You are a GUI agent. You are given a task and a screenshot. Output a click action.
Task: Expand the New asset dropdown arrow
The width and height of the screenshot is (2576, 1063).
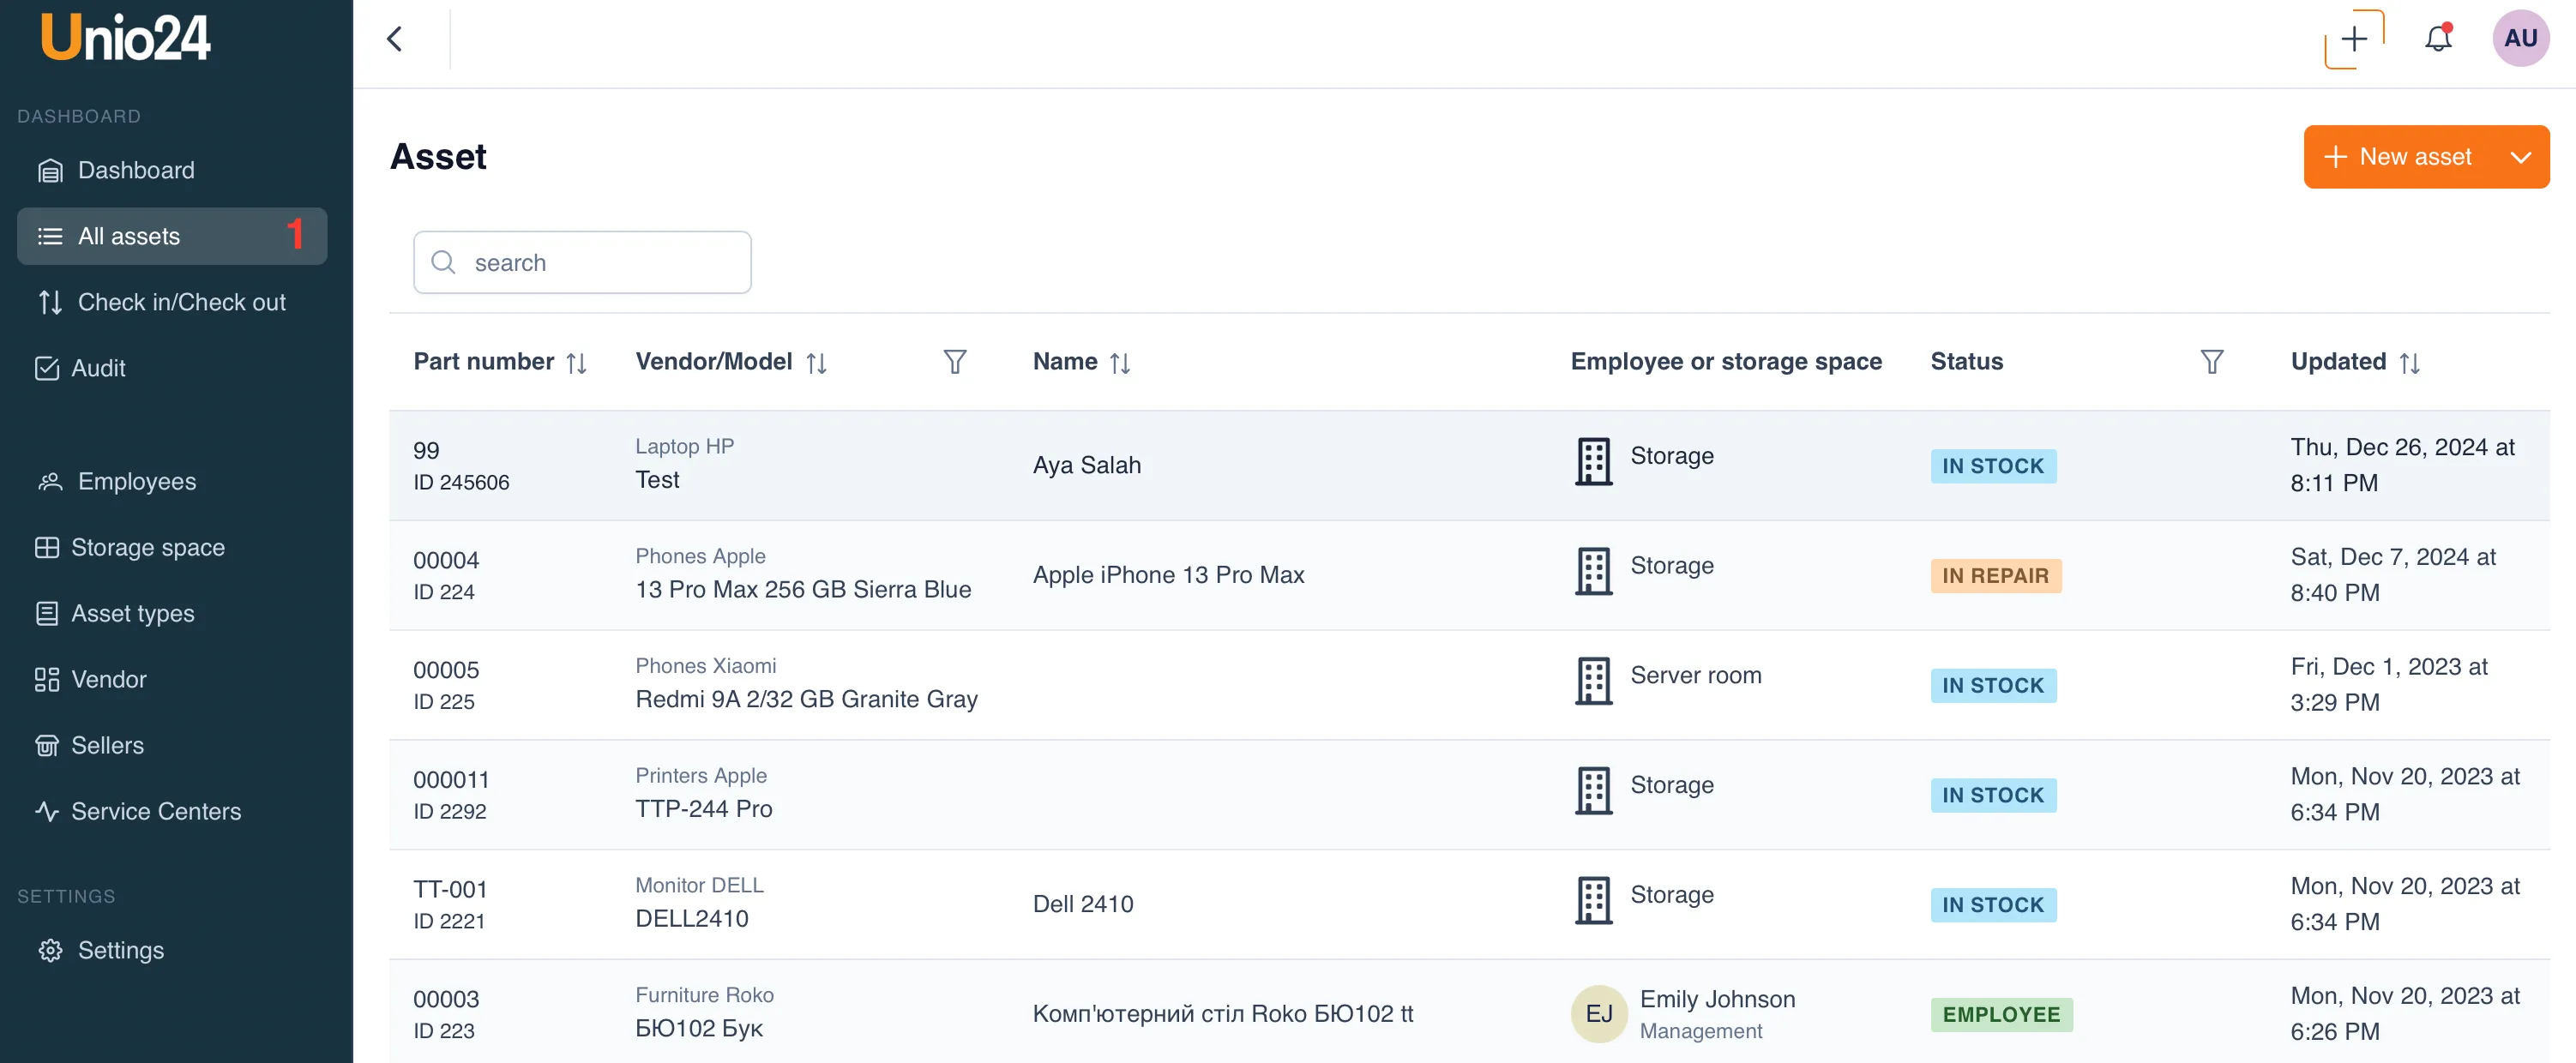[2520, 157]
